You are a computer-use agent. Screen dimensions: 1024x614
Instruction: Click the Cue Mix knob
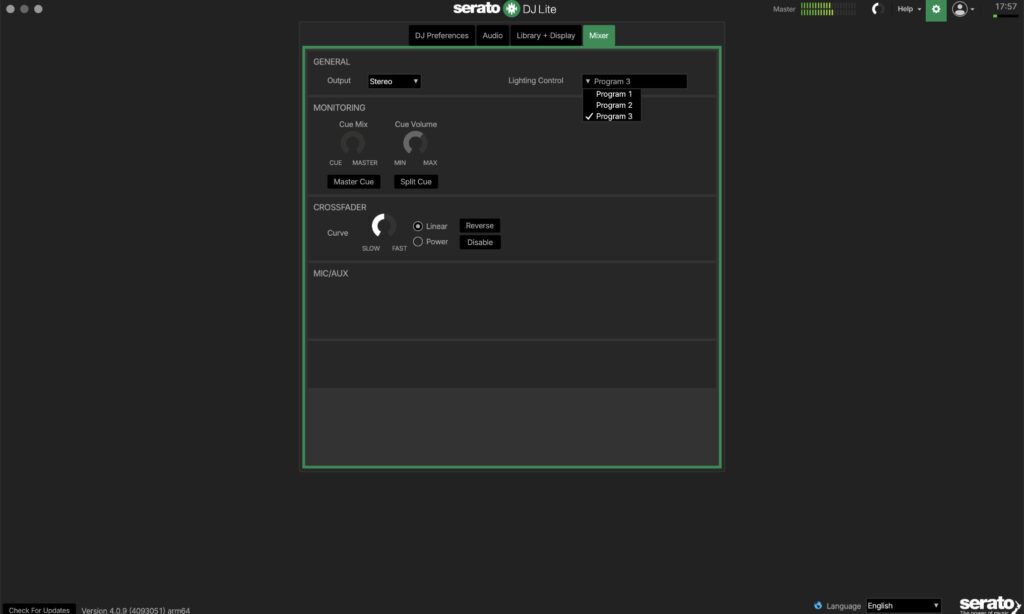353,142
